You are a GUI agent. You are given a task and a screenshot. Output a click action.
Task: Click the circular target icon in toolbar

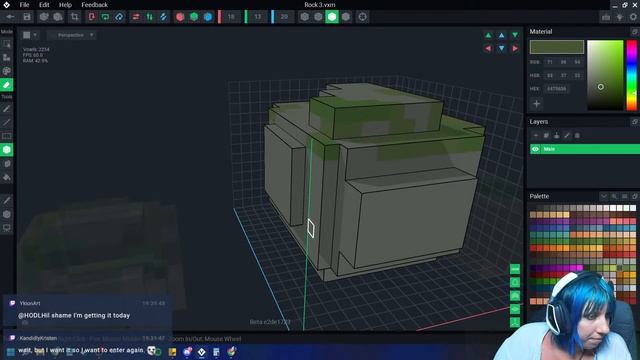(x=362, y=17)
